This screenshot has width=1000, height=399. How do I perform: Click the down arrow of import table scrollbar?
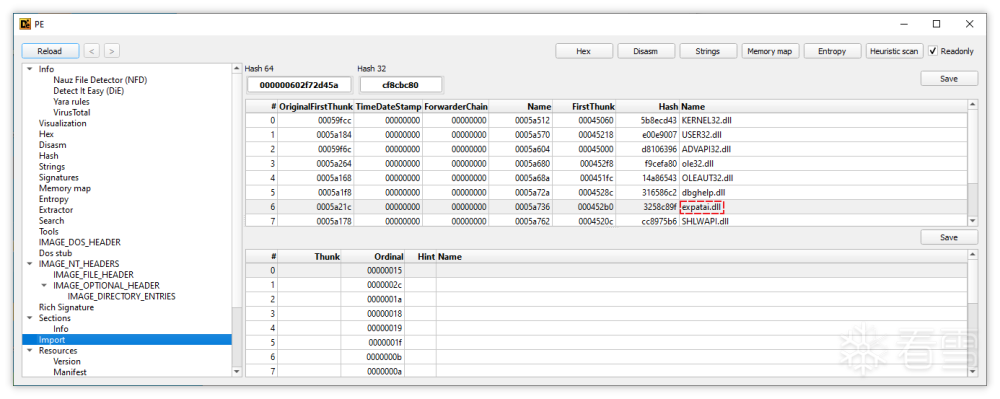973,221
